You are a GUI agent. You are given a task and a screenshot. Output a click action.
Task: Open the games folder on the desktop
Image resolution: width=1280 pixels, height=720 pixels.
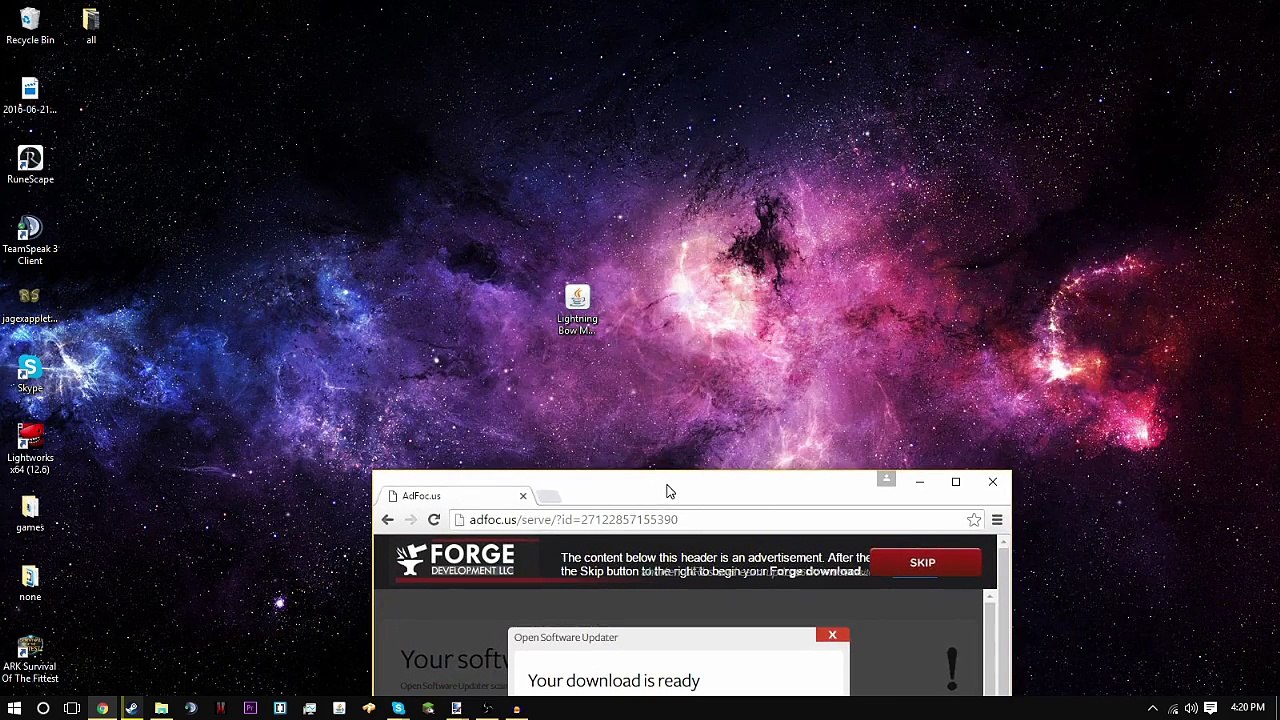coord(30,514)
